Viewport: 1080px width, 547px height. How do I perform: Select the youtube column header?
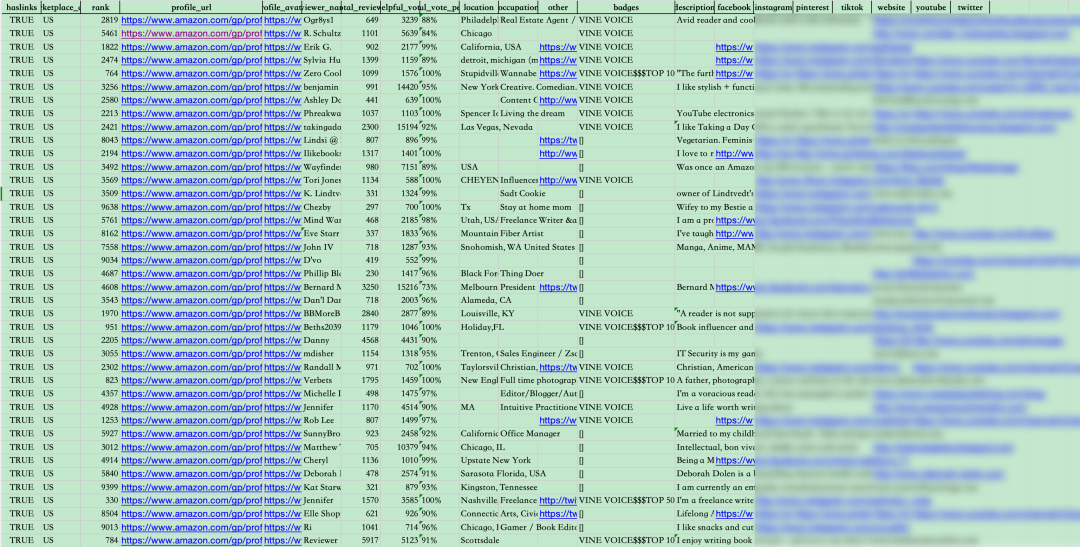click(x=931, y=7)
